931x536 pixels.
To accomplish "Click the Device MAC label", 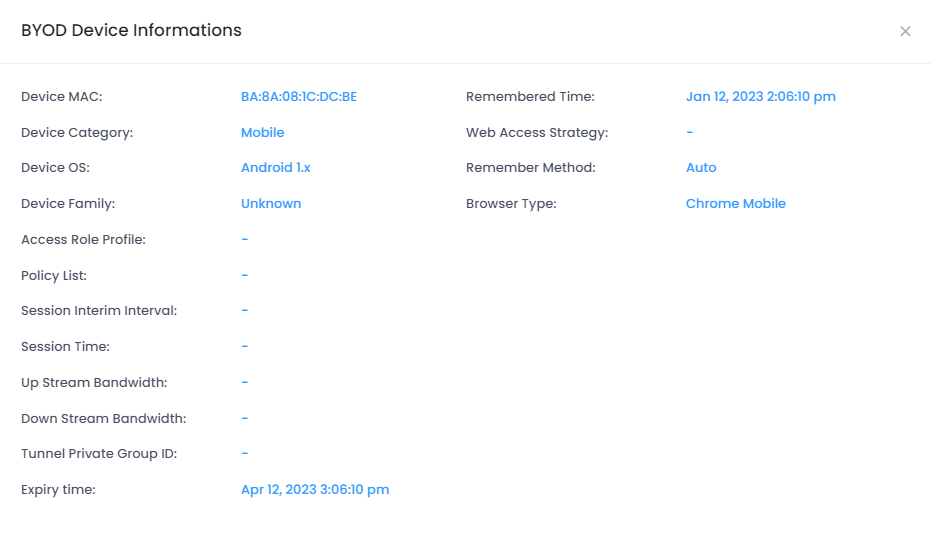I will tap(62, 97).
